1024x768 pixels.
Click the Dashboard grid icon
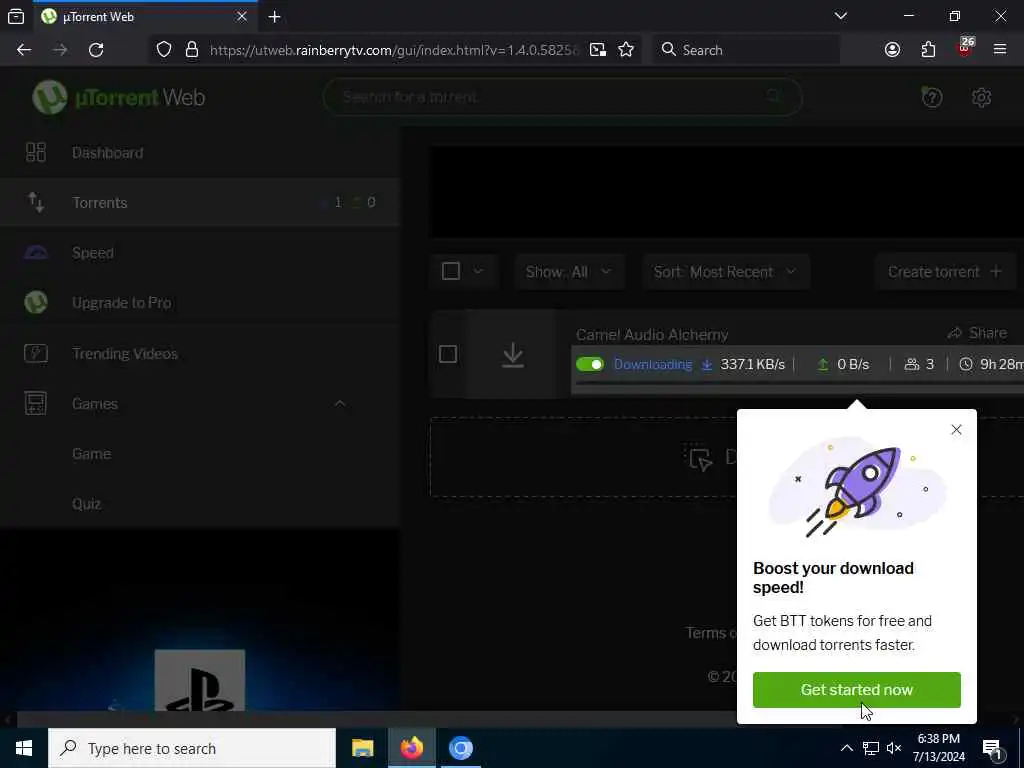[x=36, y=152]
